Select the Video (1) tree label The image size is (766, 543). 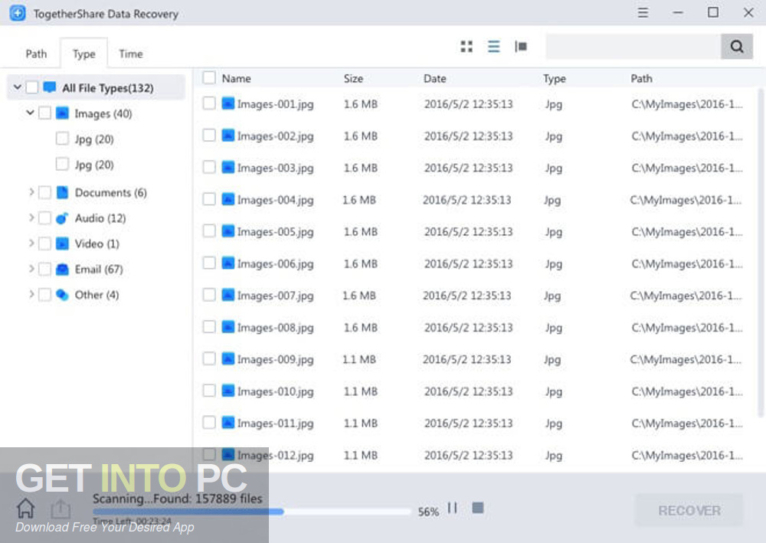97,244
